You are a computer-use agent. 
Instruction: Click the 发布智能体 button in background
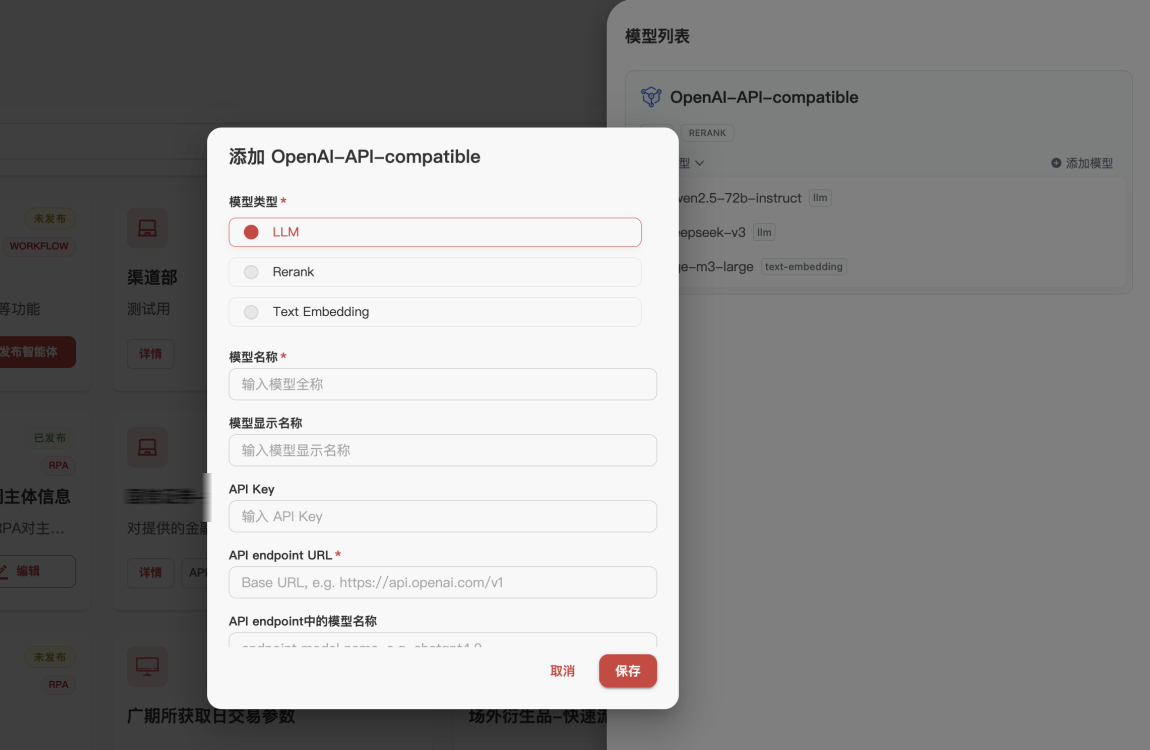click(35, 352)
